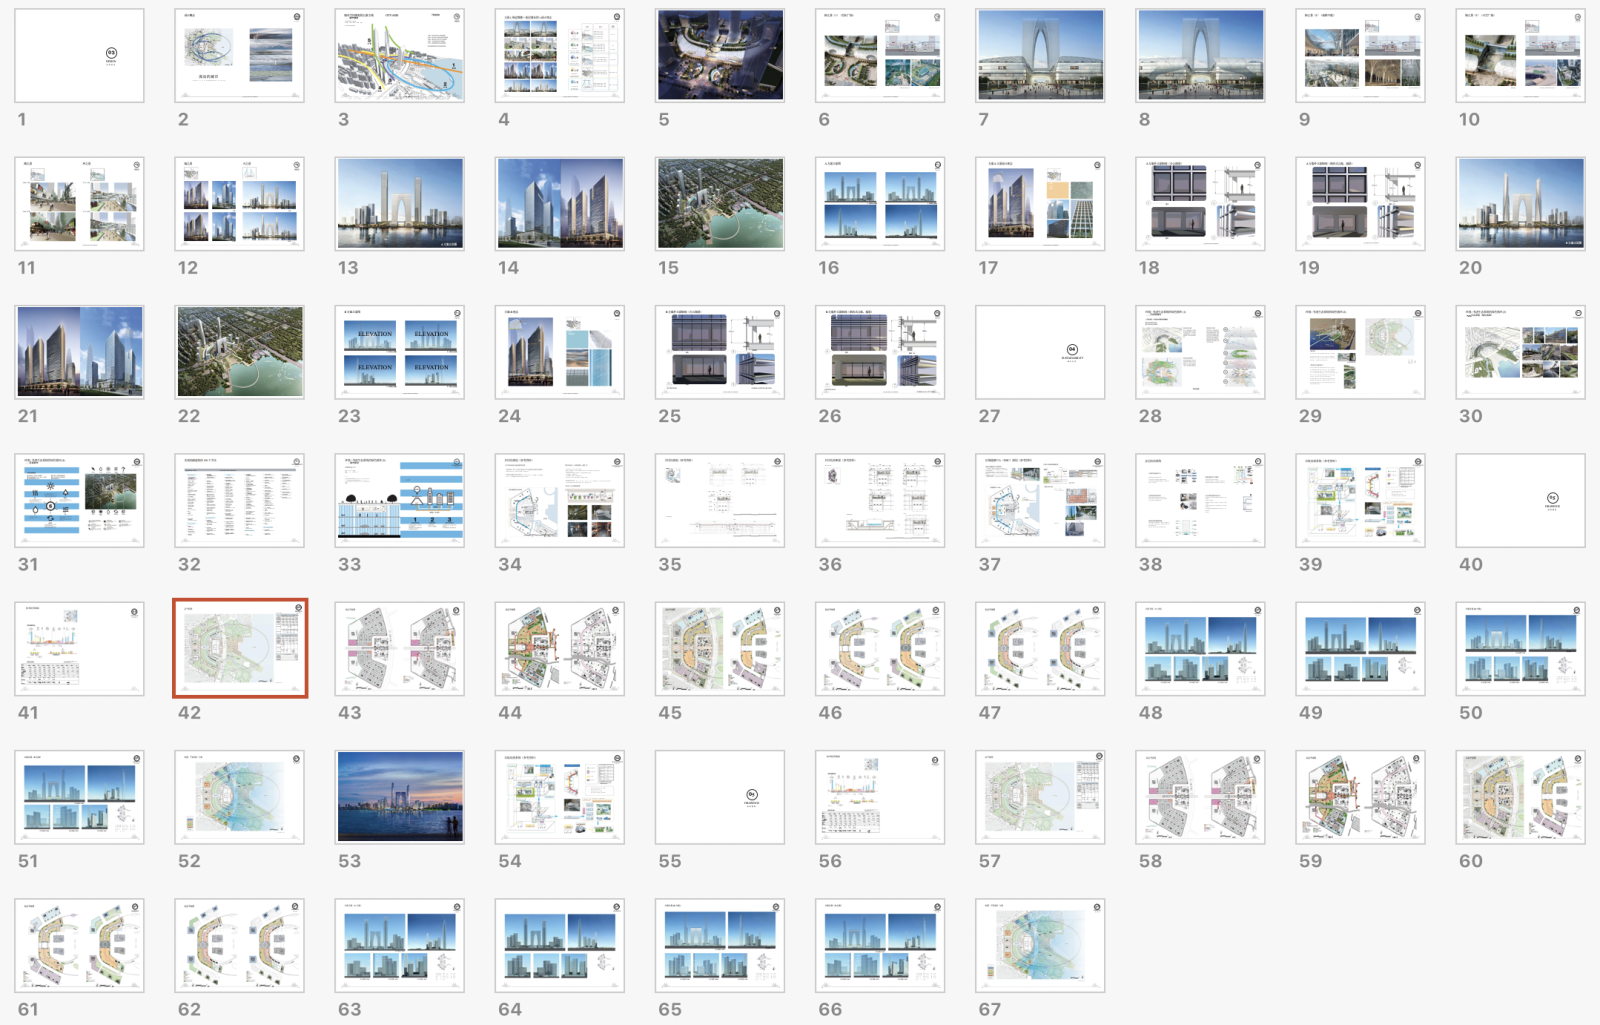The width and height of the screenshot is (1600, 1025).
Task: Select page thumbnail 65
Action: tap(720, 945)
